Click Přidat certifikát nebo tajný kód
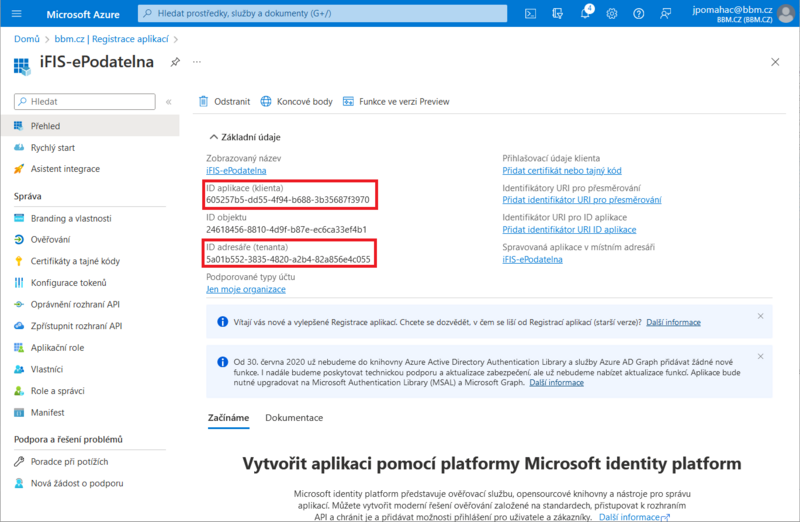The height and width of the screenshot is (522, 800). click(562, 170)
